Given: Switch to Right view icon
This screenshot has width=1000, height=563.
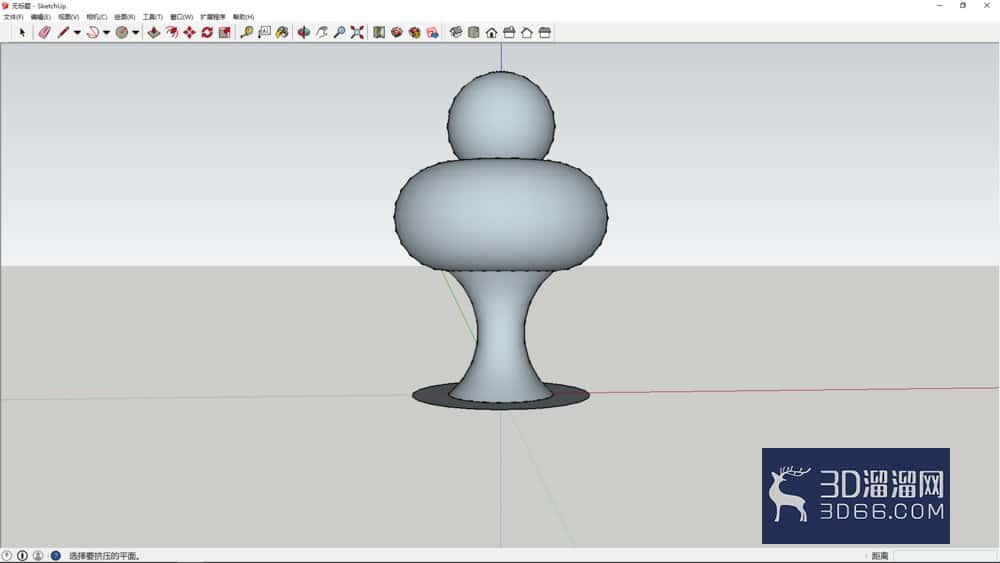Looking at the screenshot, I should click(509, 33).
